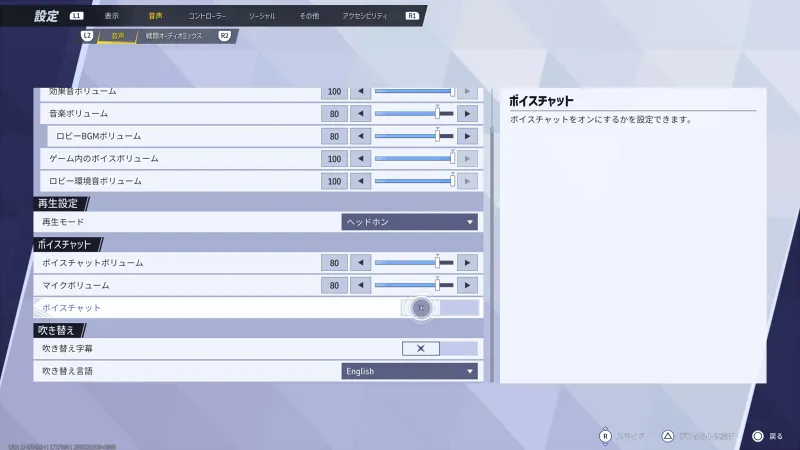Select the 吹き替え言語 row label
The height and width of the screenshot is (450, 800).
tap(67, 371)
